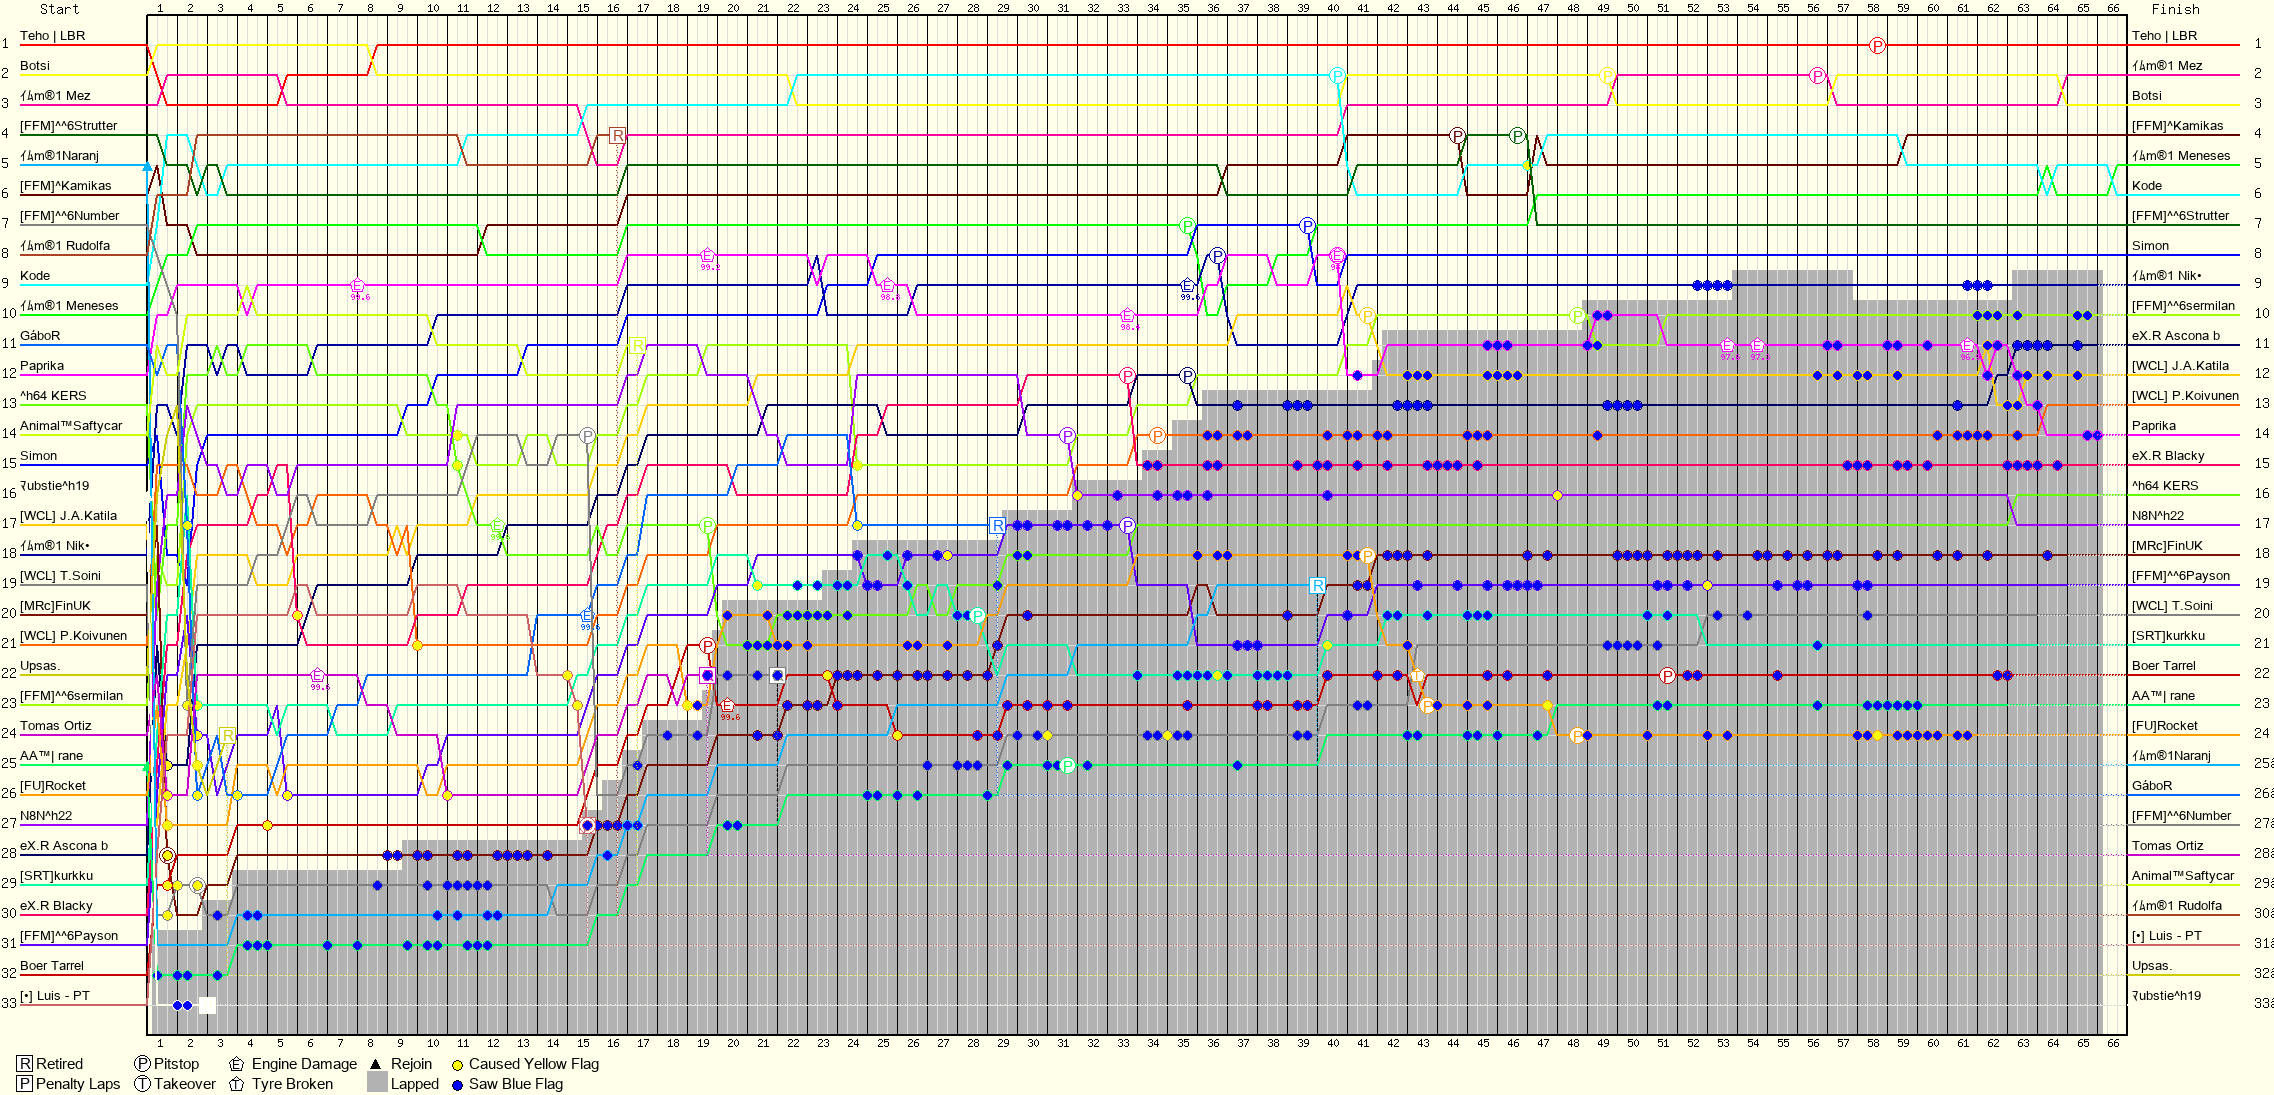Click the green pitstop marker on lap 19 in position 17
This screenshot has height=1095, width=2274.
pyautogui.click(x=707, y=526)
